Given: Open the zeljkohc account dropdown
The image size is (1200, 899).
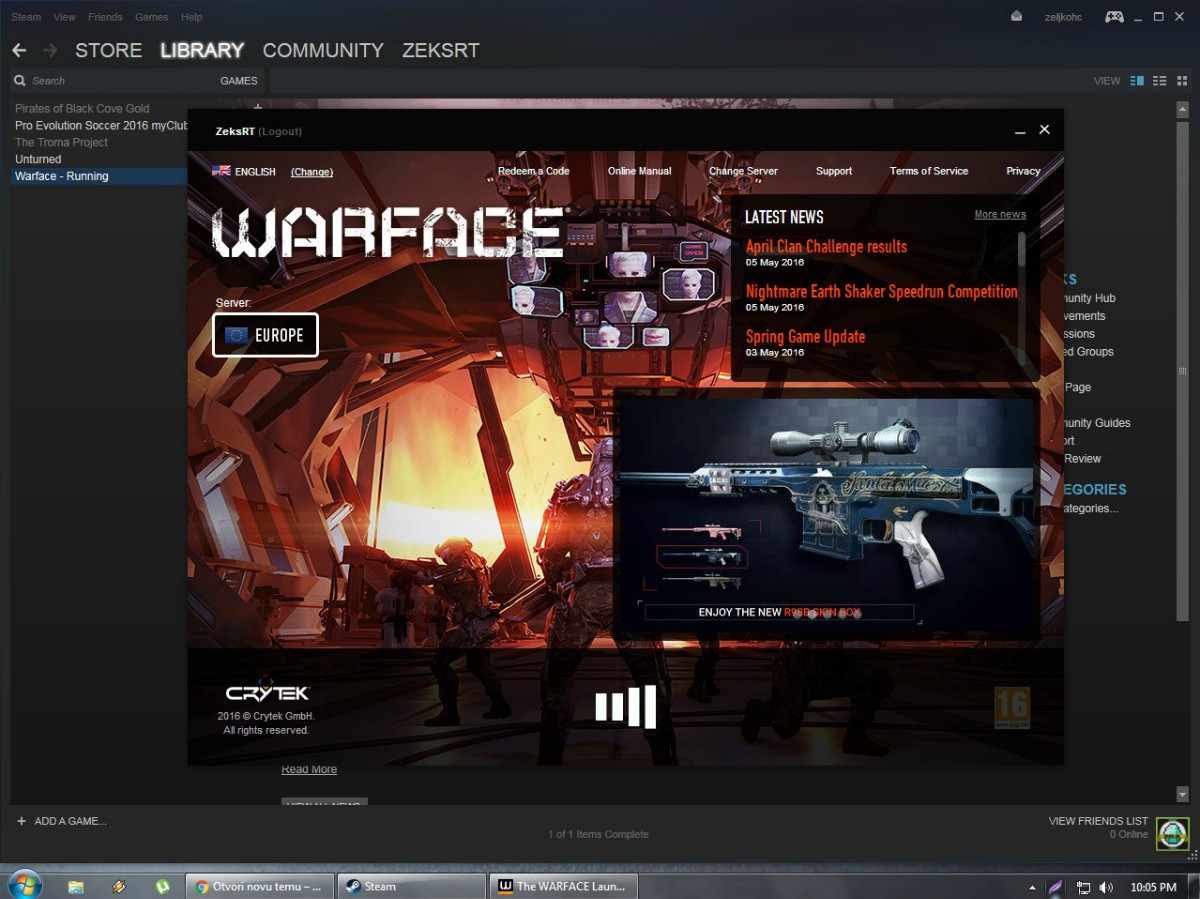Looking at the screenshot, I should pos(1061,17).
